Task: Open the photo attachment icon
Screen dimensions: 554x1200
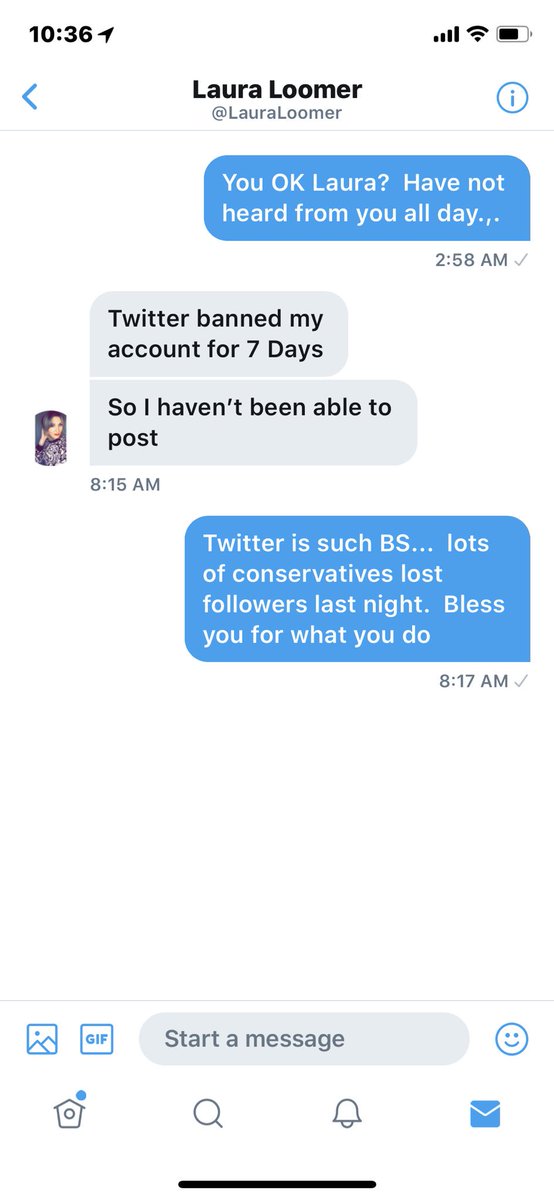Action: pos(42,1039)
